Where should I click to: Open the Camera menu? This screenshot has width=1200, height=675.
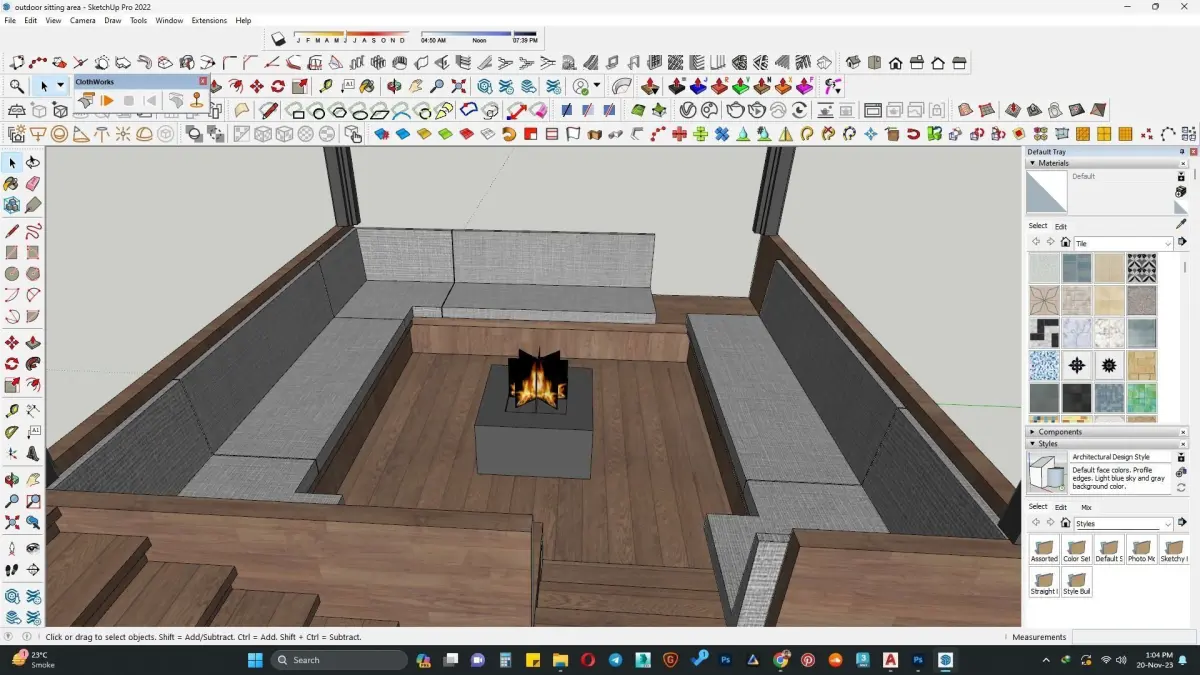coord(83,20)
